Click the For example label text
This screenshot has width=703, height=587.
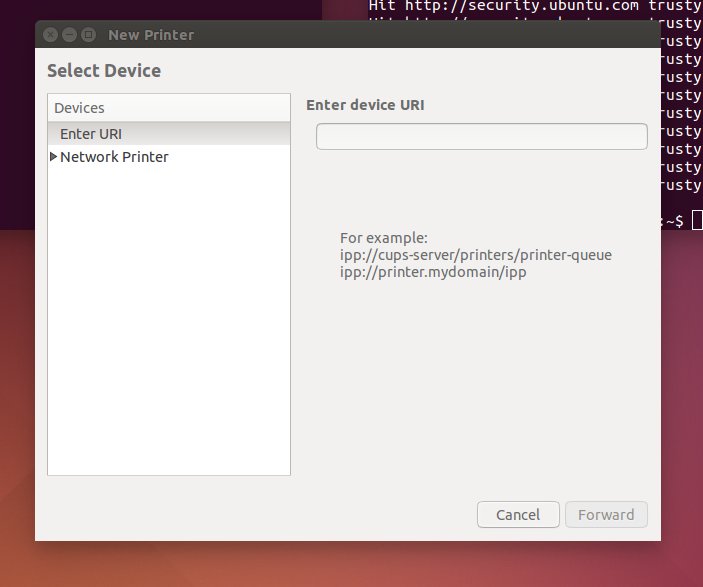click(x=383, y=238)
